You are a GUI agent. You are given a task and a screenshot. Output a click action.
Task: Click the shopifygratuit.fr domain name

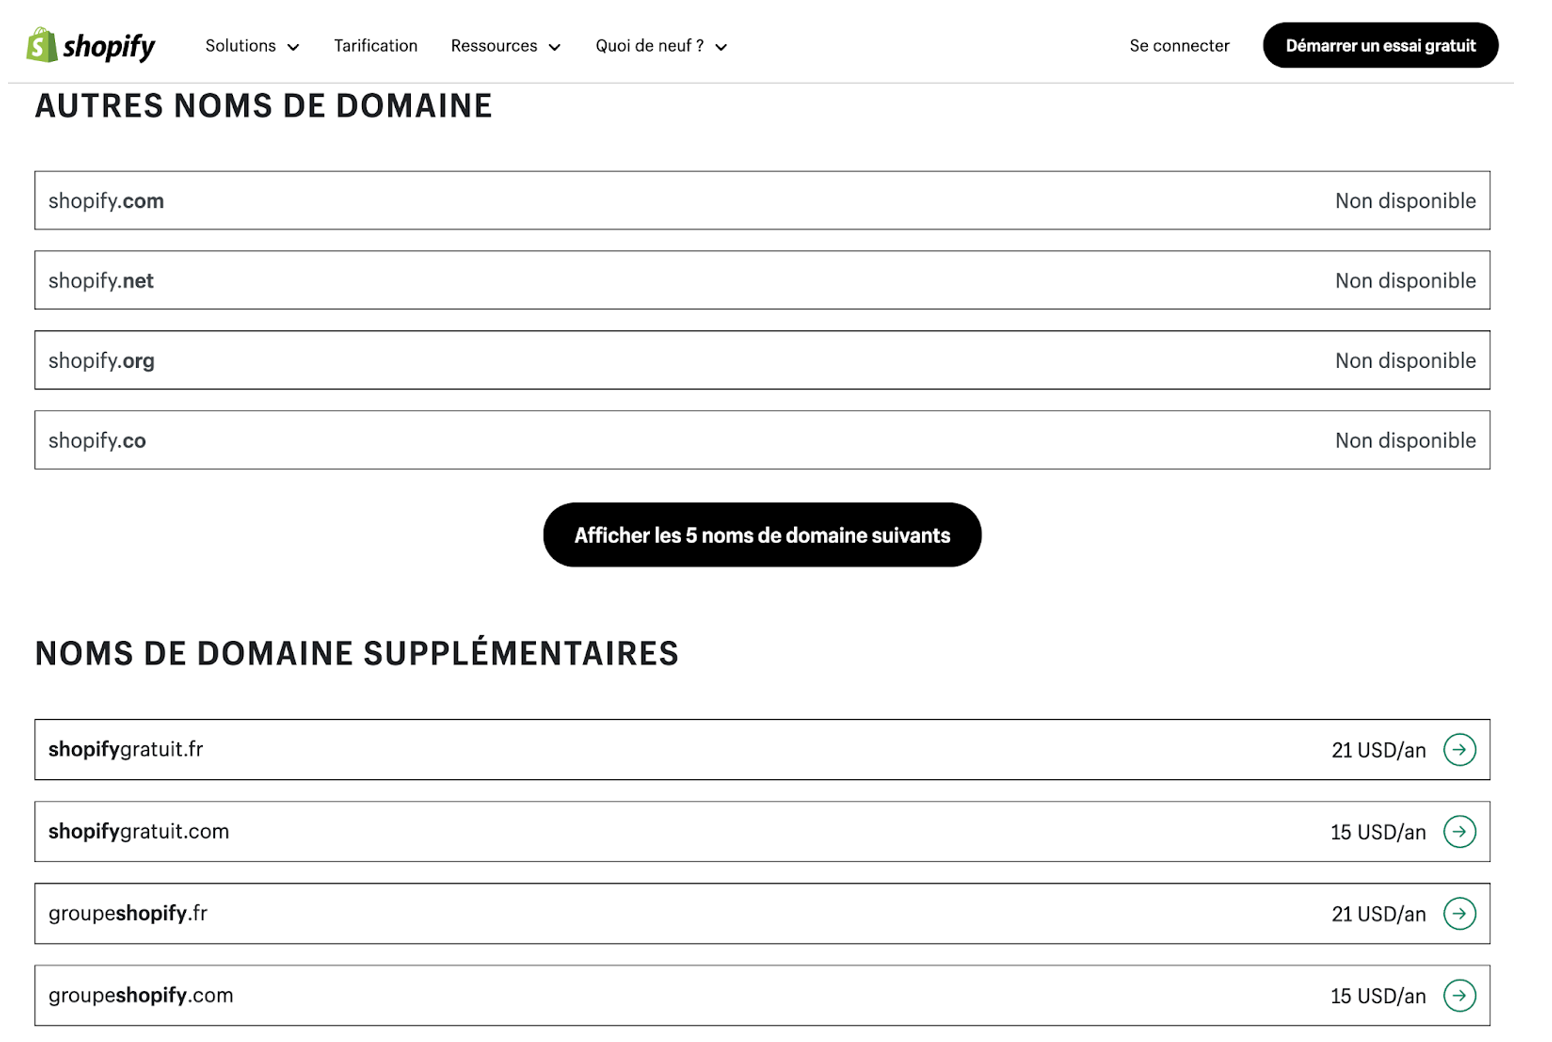[126, 750]
